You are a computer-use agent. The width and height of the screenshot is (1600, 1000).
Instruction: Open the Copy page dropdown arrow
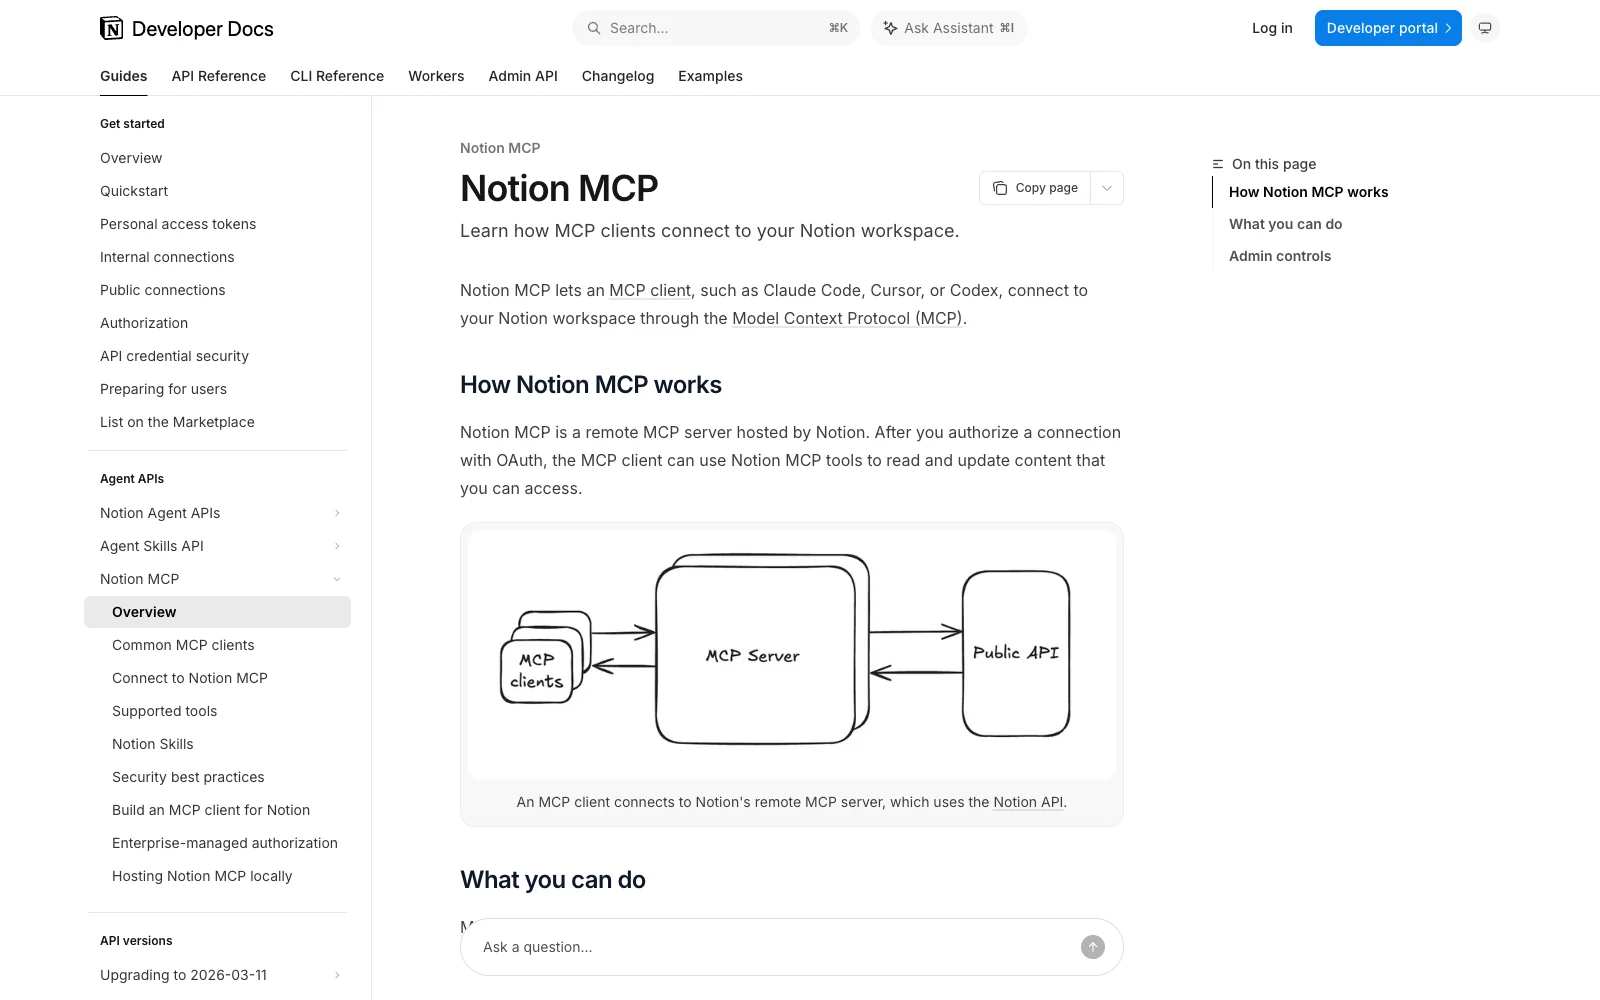pos(1107,188)
